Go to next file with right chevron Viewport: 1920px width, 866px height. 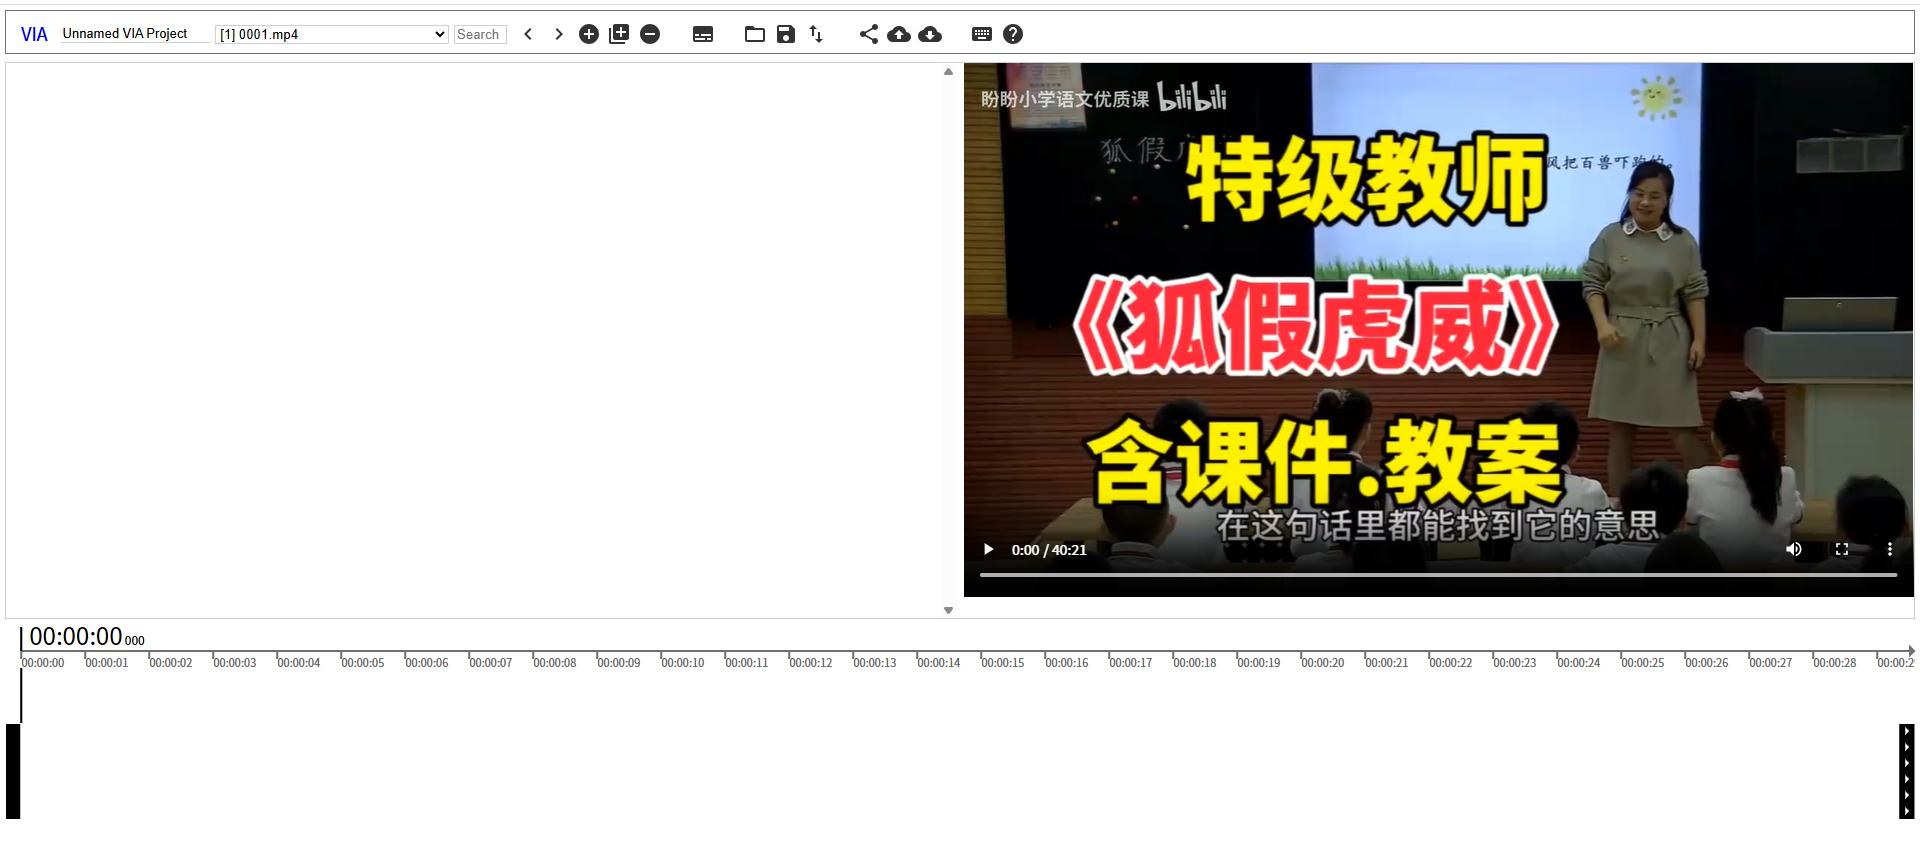559,34
